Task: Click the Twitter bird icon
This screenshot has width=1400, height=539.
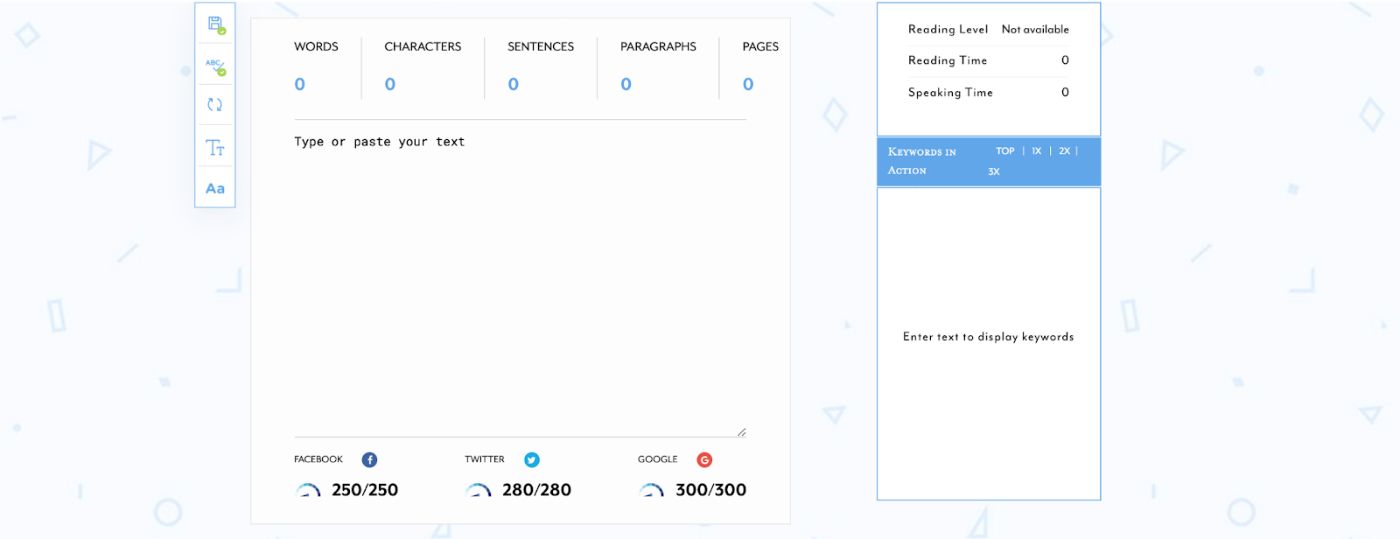Action: click(x=532, y=460)
